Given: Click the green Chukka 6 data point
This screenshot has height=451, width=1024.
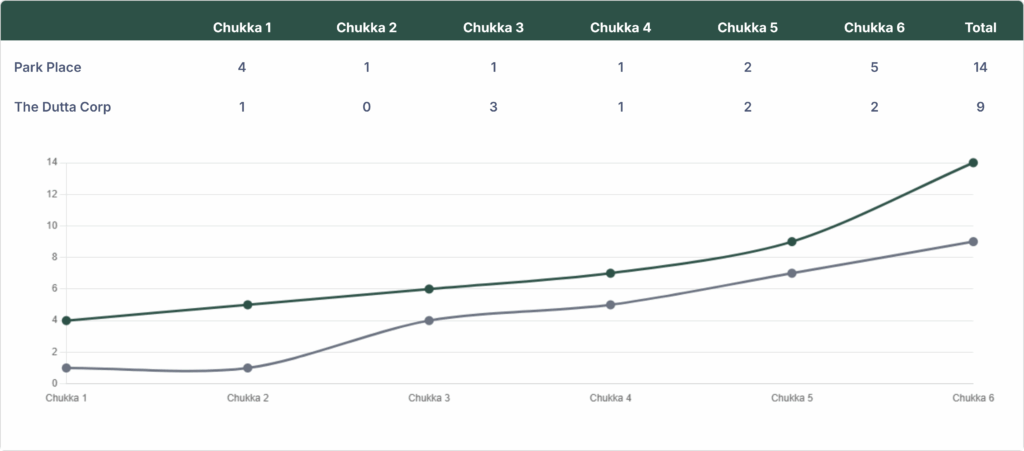Looking at the screenshot, I should pyautogui.click(x=973, y=163).
